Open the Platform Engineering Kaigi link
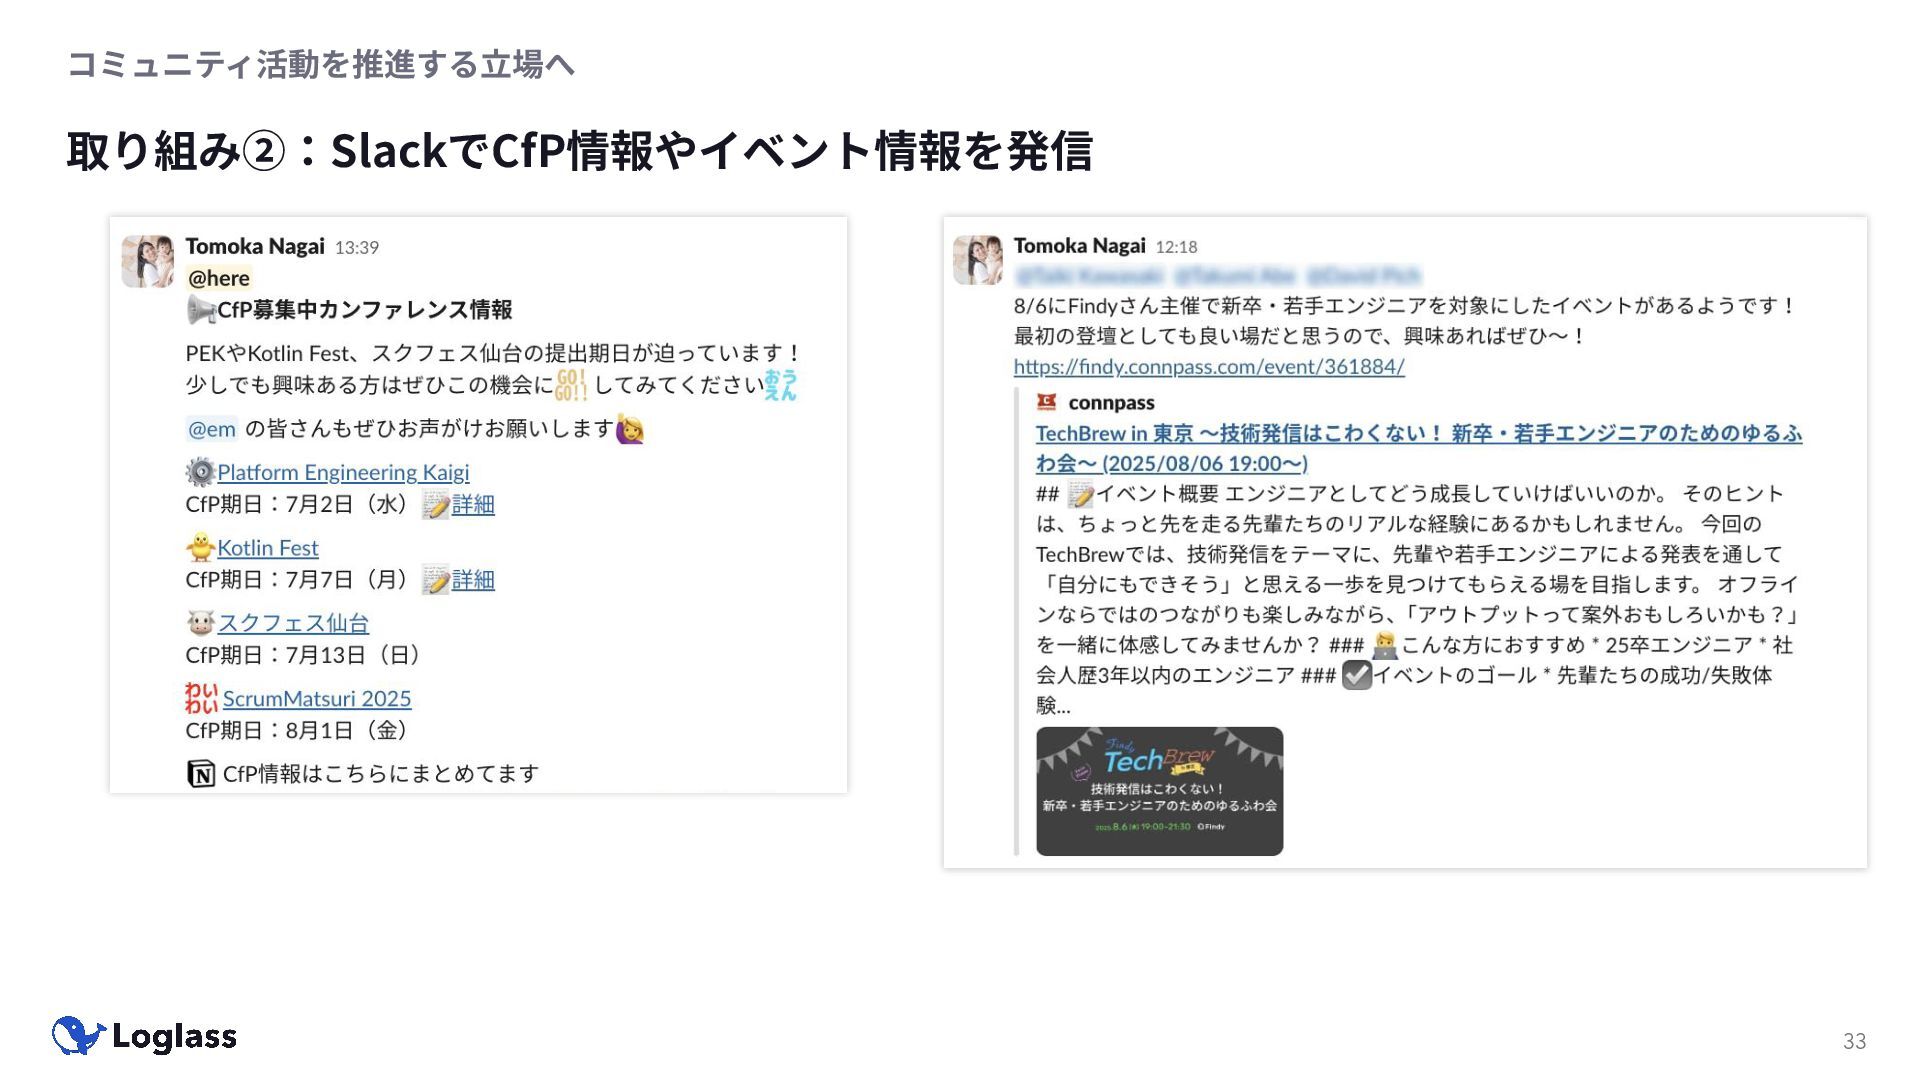 tap(343, 472)
